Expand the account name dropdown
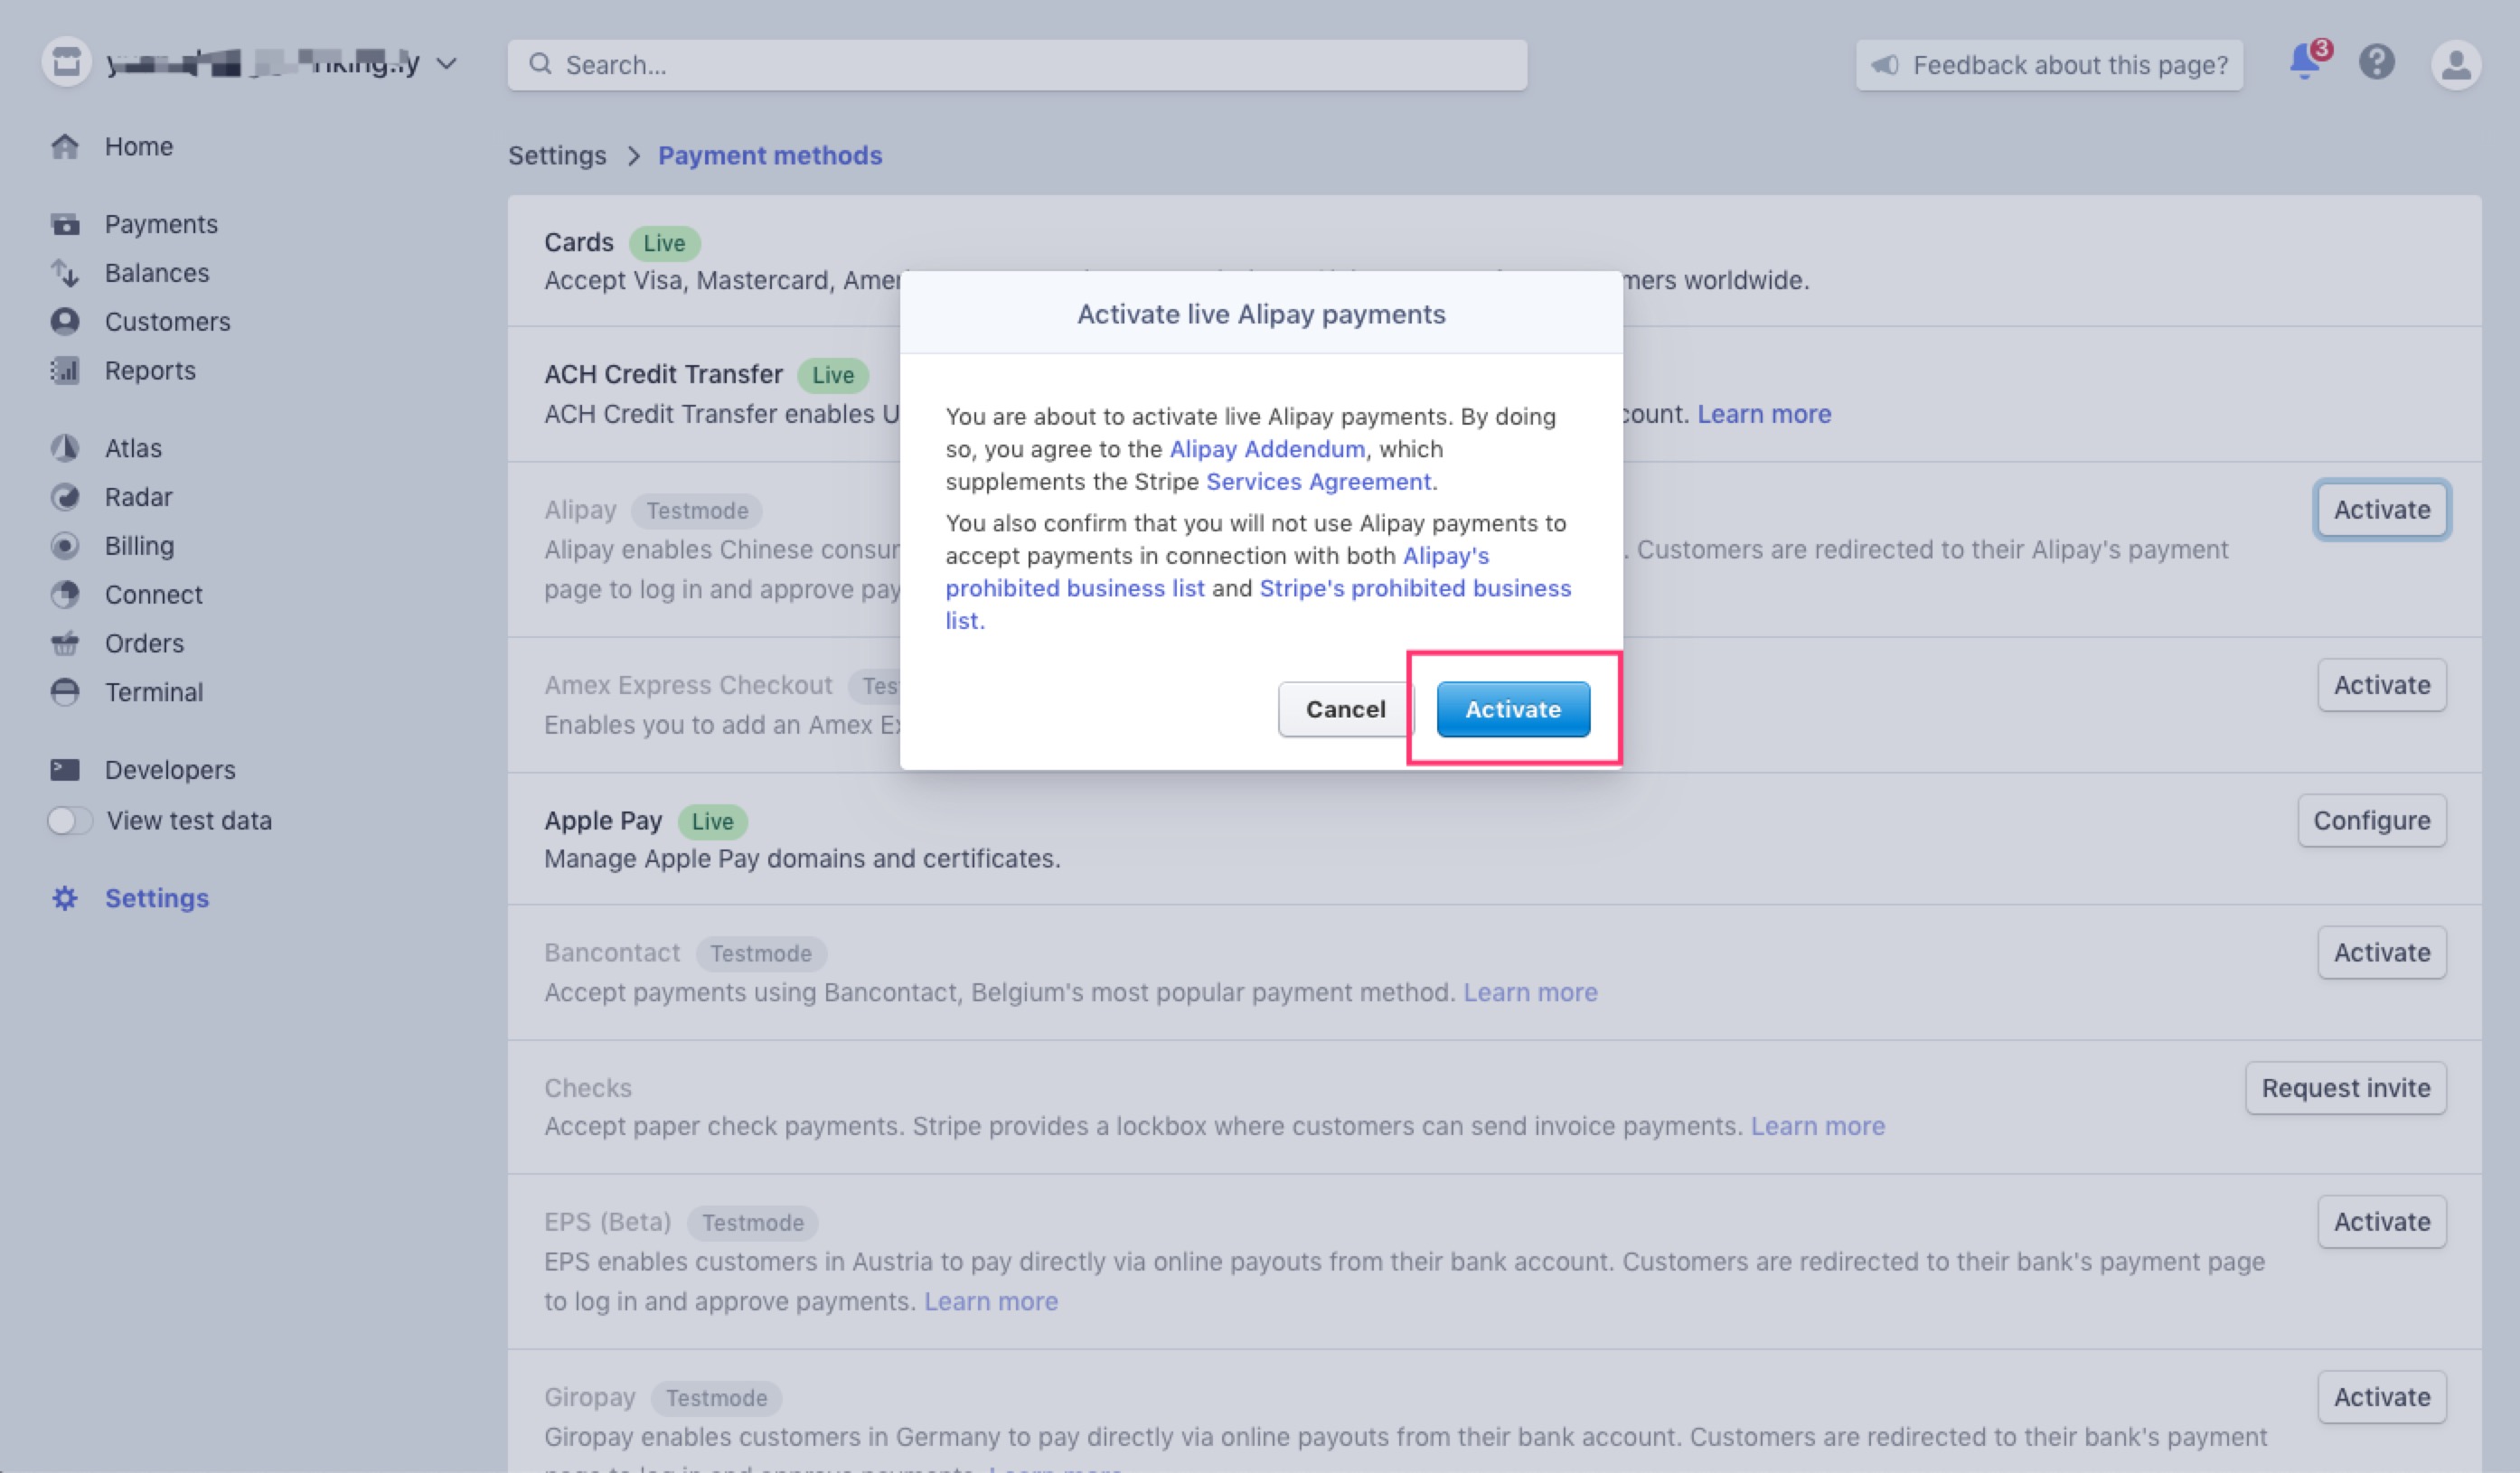Image resolution: width=2520 pixels, height=1473 pixels. point(447,64)
